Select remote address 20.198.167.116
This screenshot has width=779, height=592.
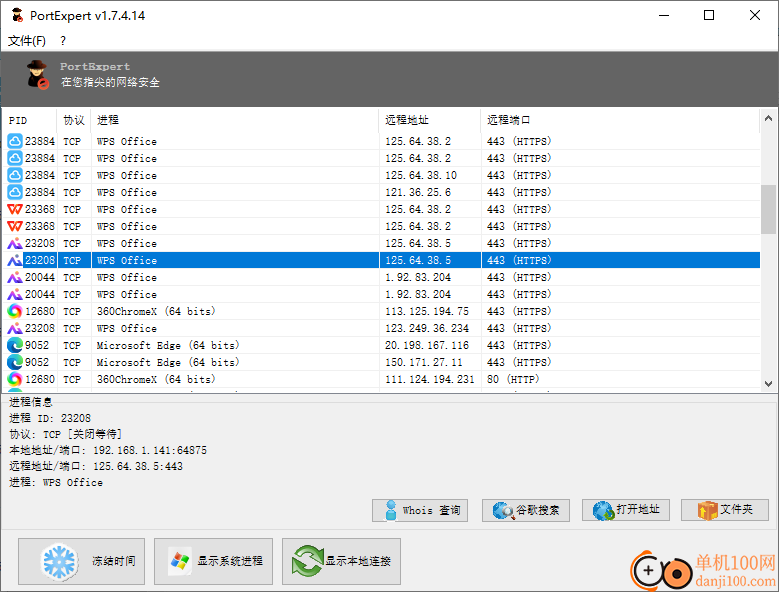(x=427, y=345)
